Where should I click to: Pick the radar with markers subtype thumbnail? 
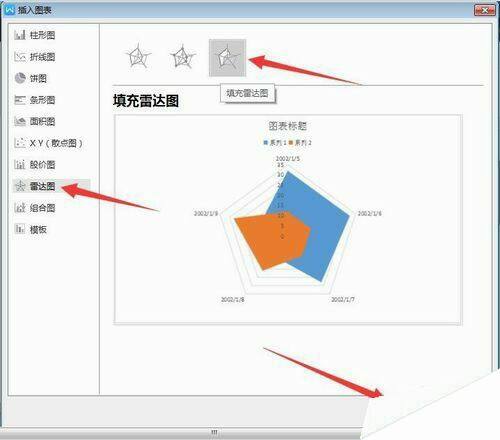coord(182,57)
